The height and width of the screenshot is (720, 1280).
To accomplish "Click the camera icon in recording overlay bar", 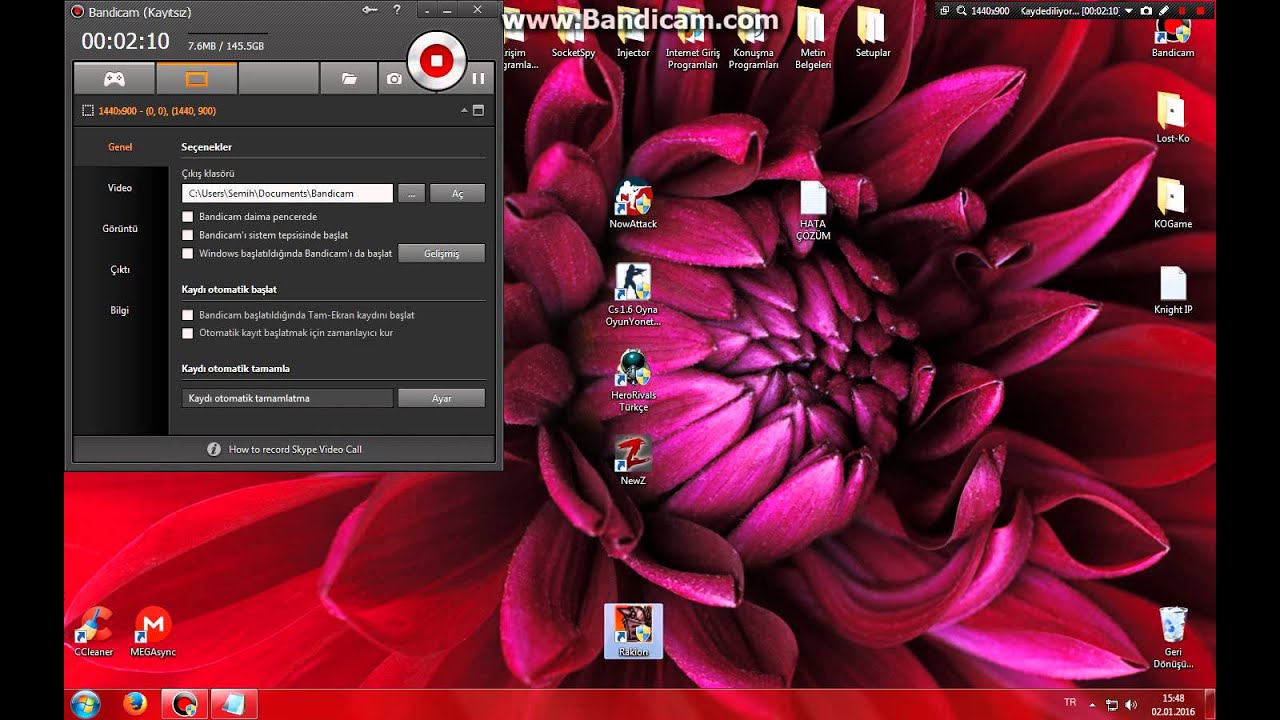I will tap(1146, 10).
